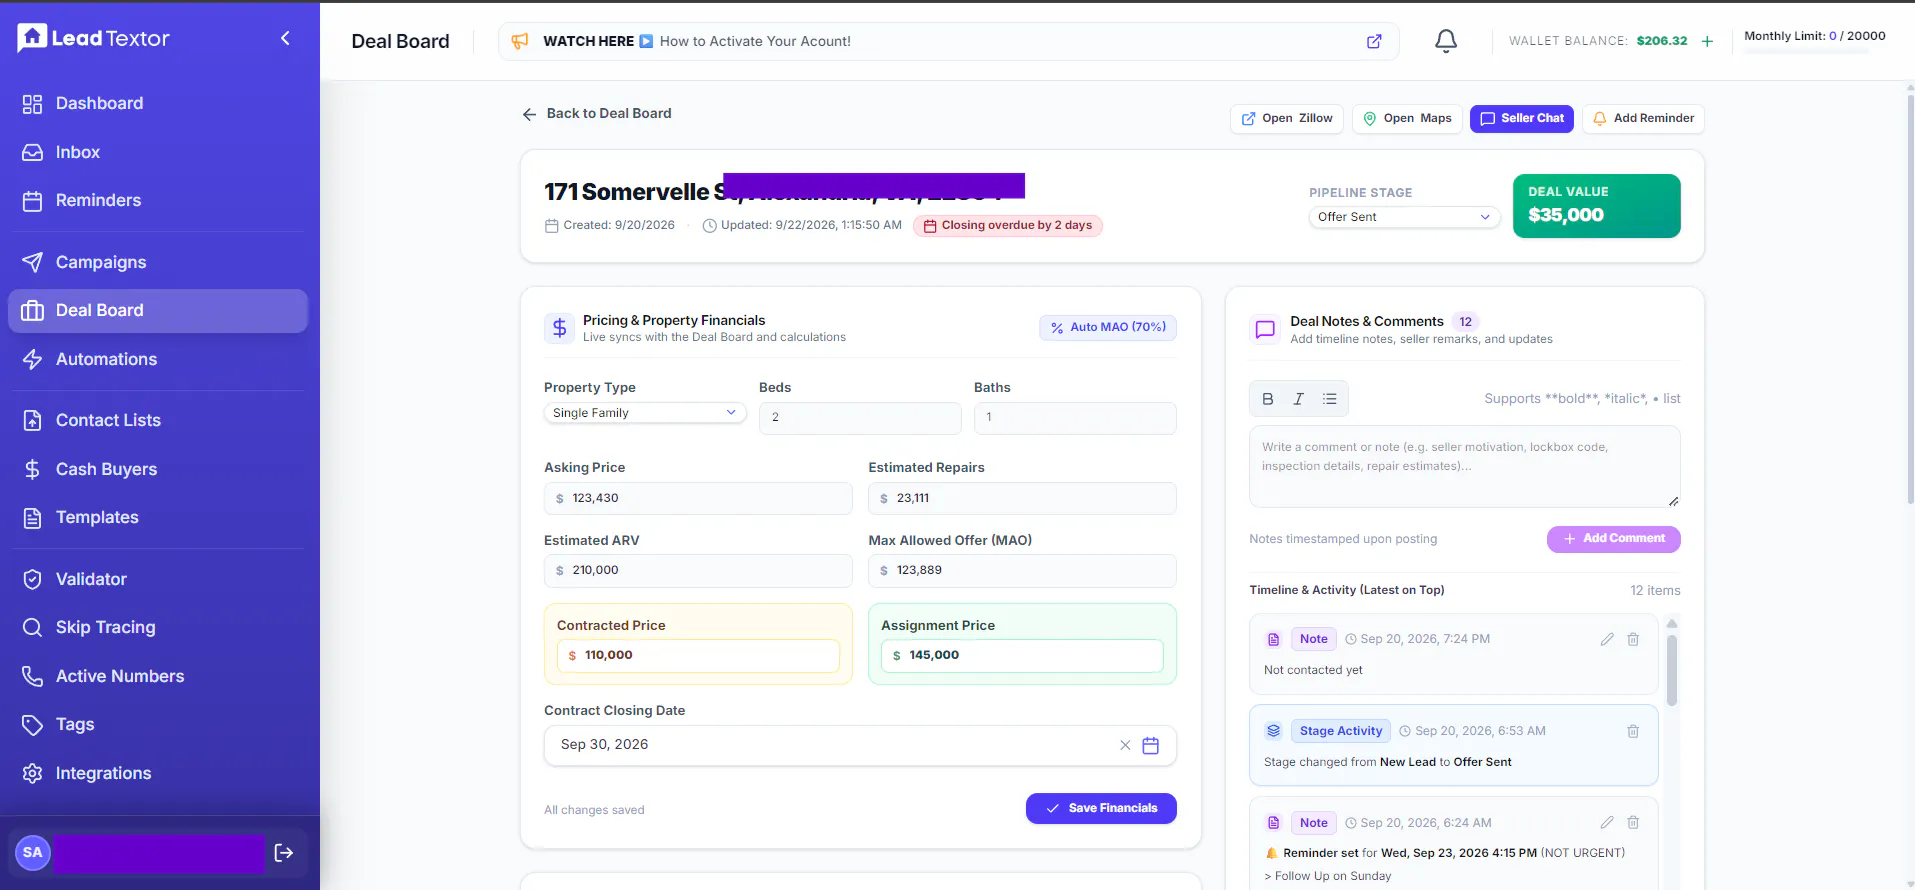Open the Inbox page
The image size is (1915, 890).
click(x=158, y=152)
